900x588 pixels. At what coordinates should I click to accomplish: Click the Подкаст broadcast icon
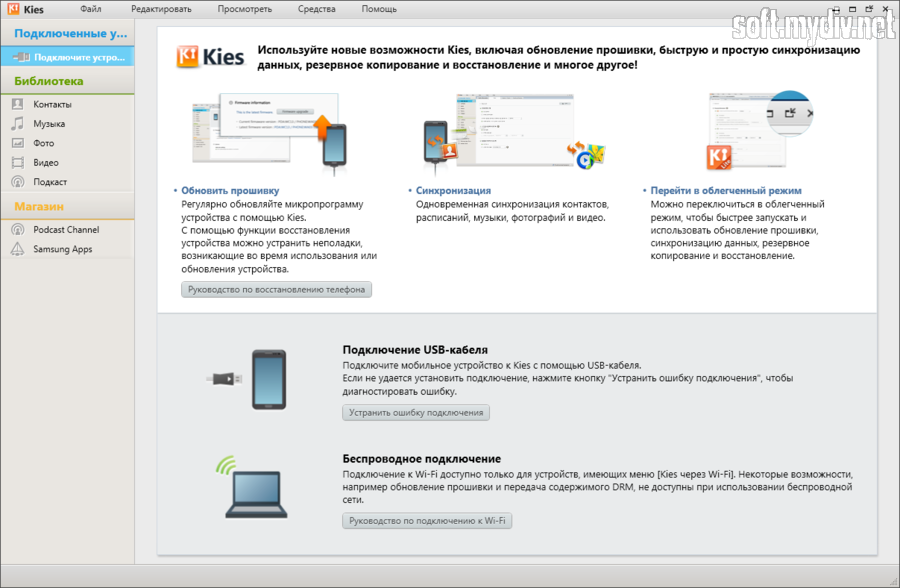click(18, 182)
